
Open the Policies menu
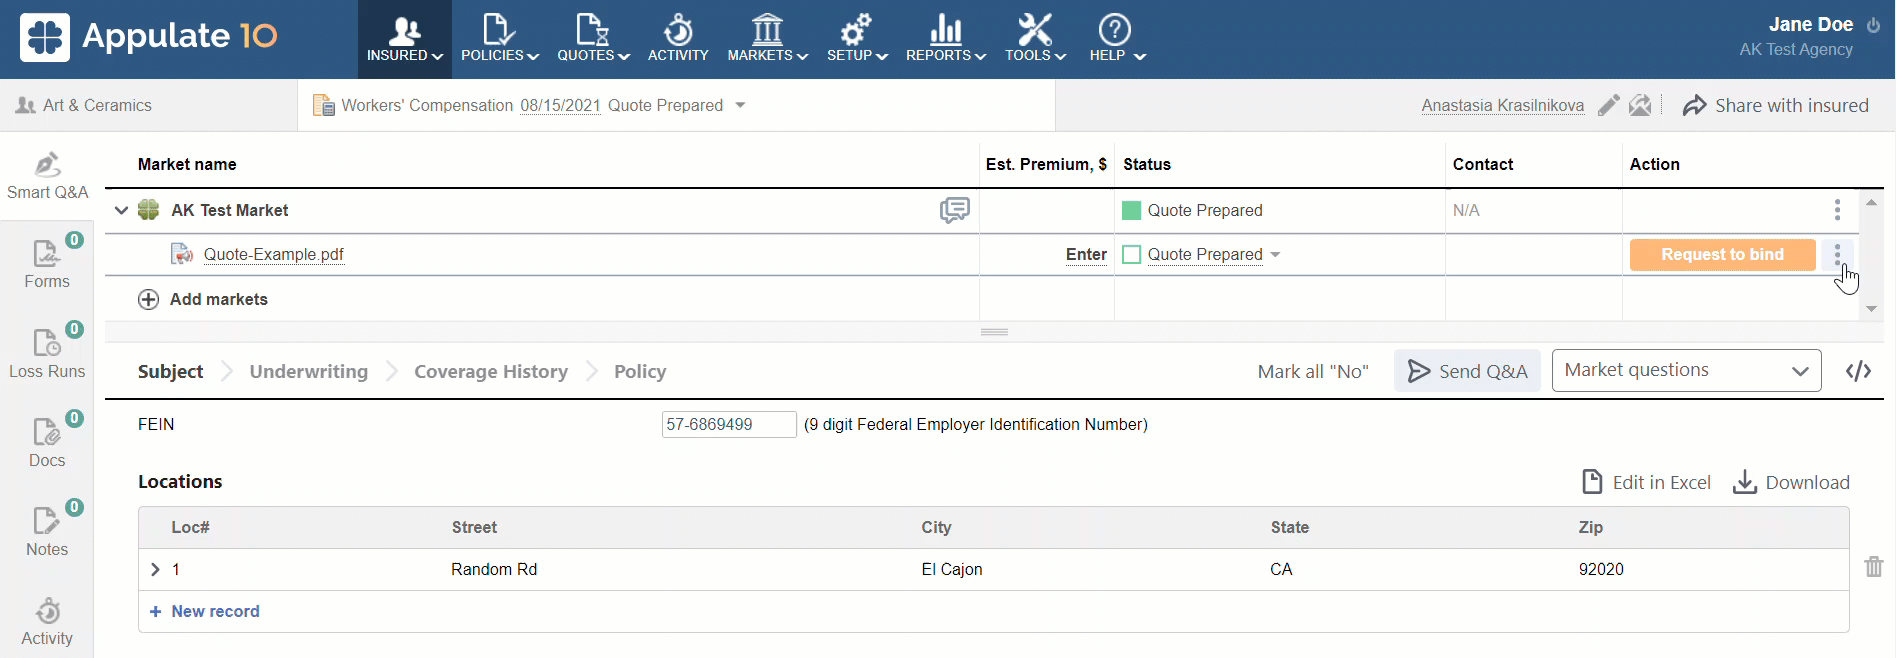pos(499,39)
